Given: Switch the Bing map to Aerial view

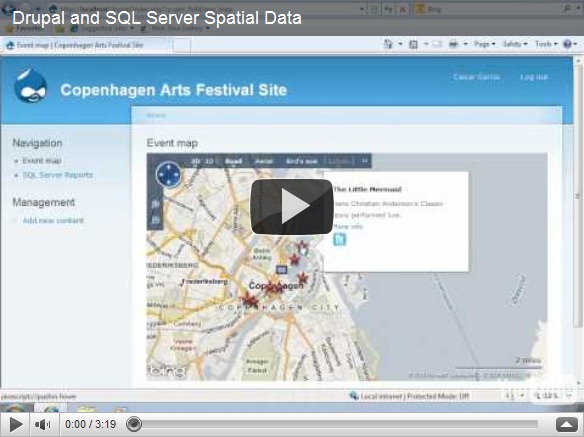Looking at the screenshot, I should 264,161.
